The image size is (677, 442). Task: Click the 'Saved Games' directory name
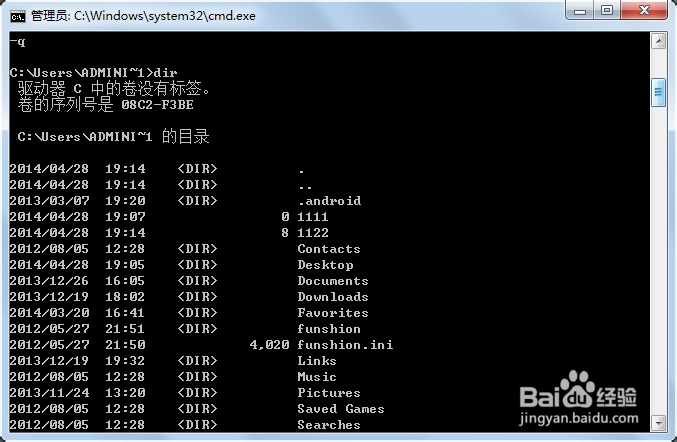(341, 408)
